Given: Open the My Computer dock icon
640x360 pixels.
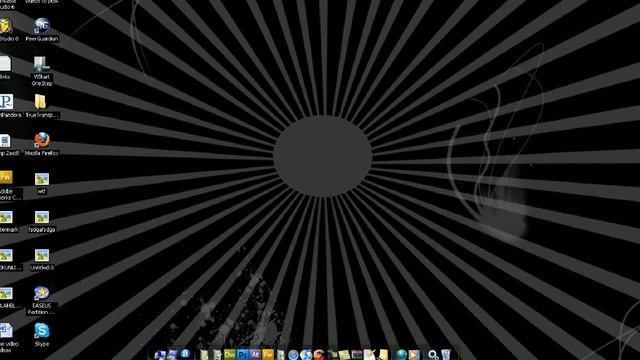Looking at the screenshot, I should pos(160,355).
